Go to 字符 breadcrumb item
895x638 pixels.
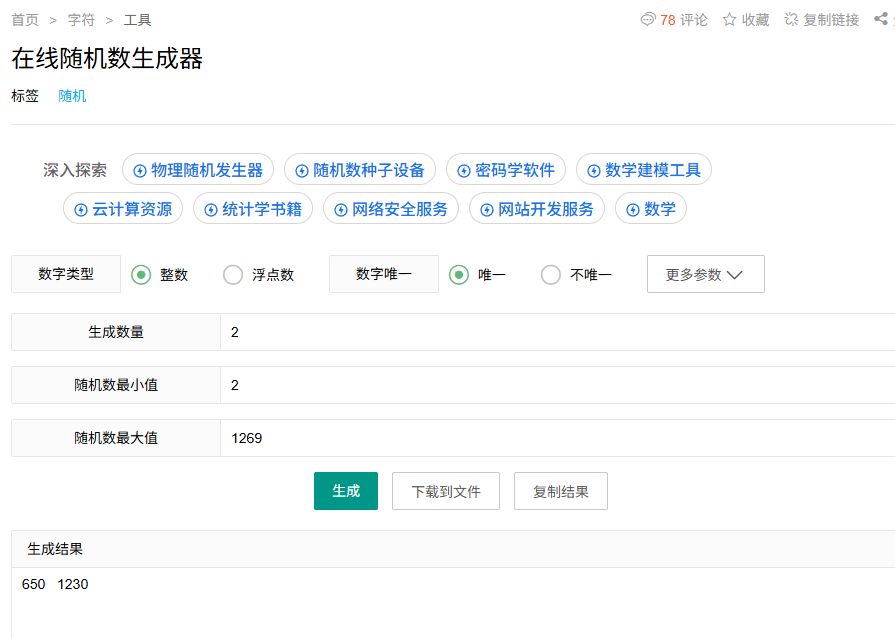click(81, 20)
